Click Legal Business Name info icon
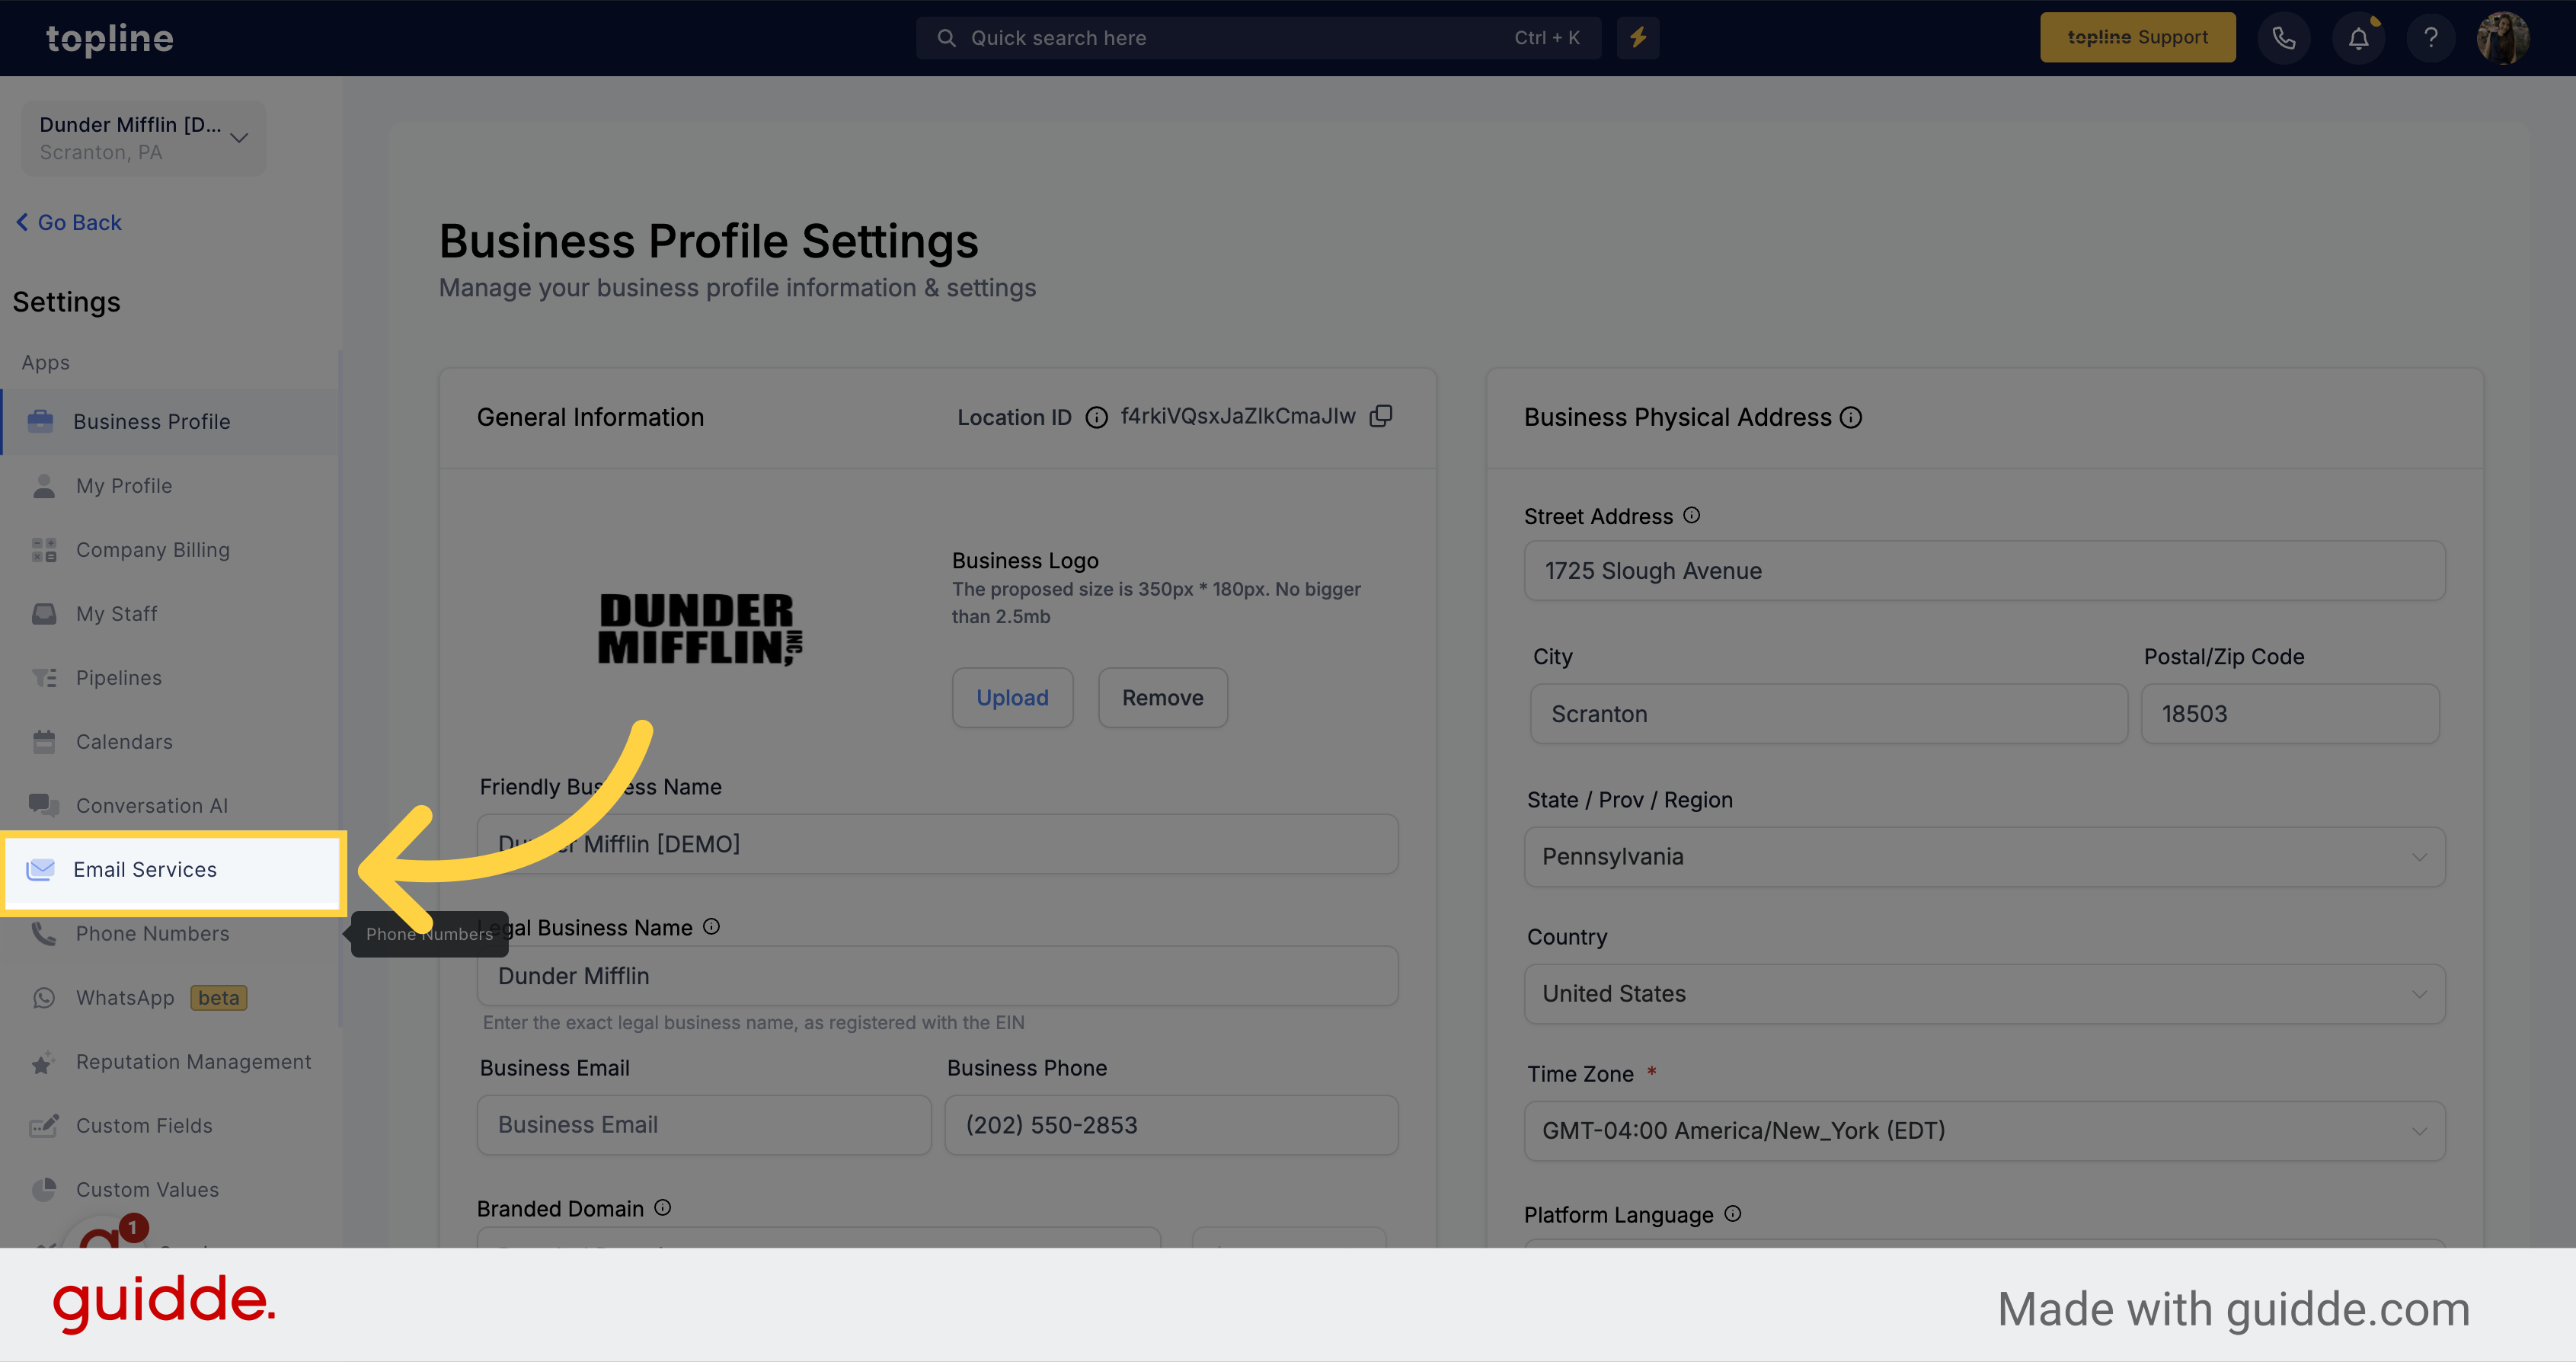2576x1362 pixels. [x=711, y=926]
